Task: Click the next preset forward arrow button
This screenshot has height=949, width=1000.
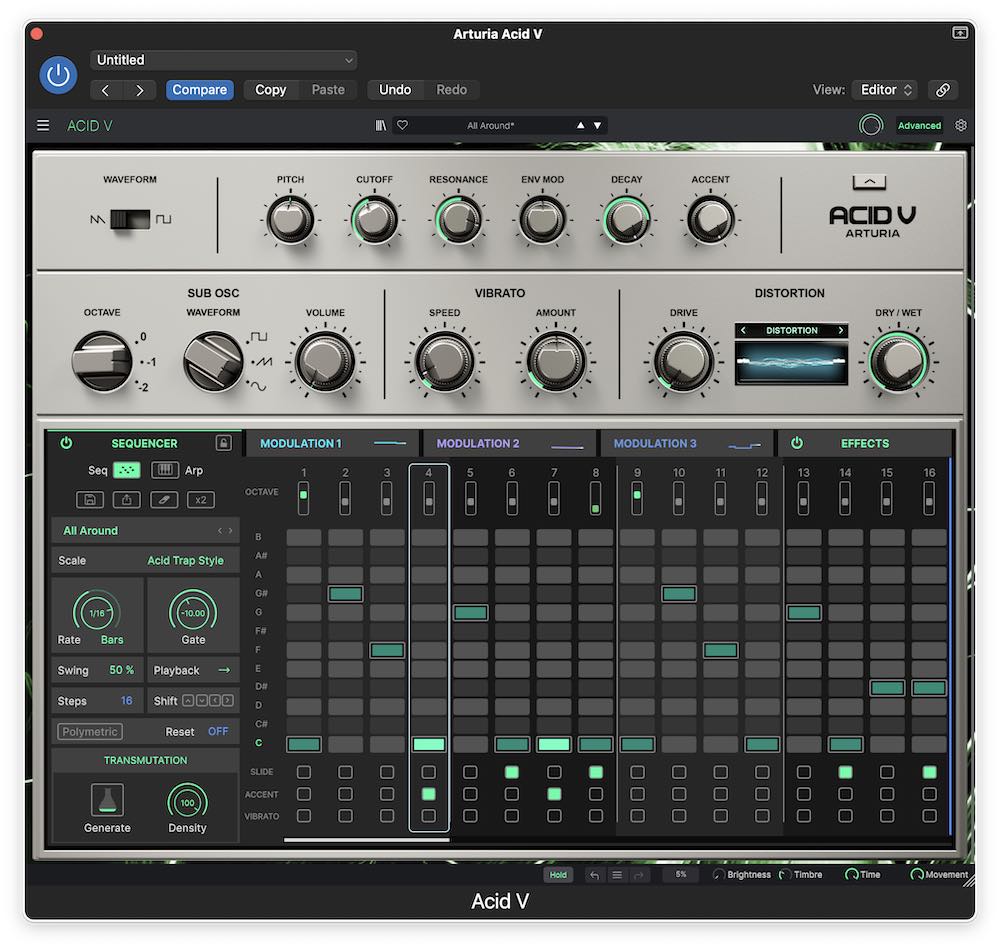Action: coord(140,90)
